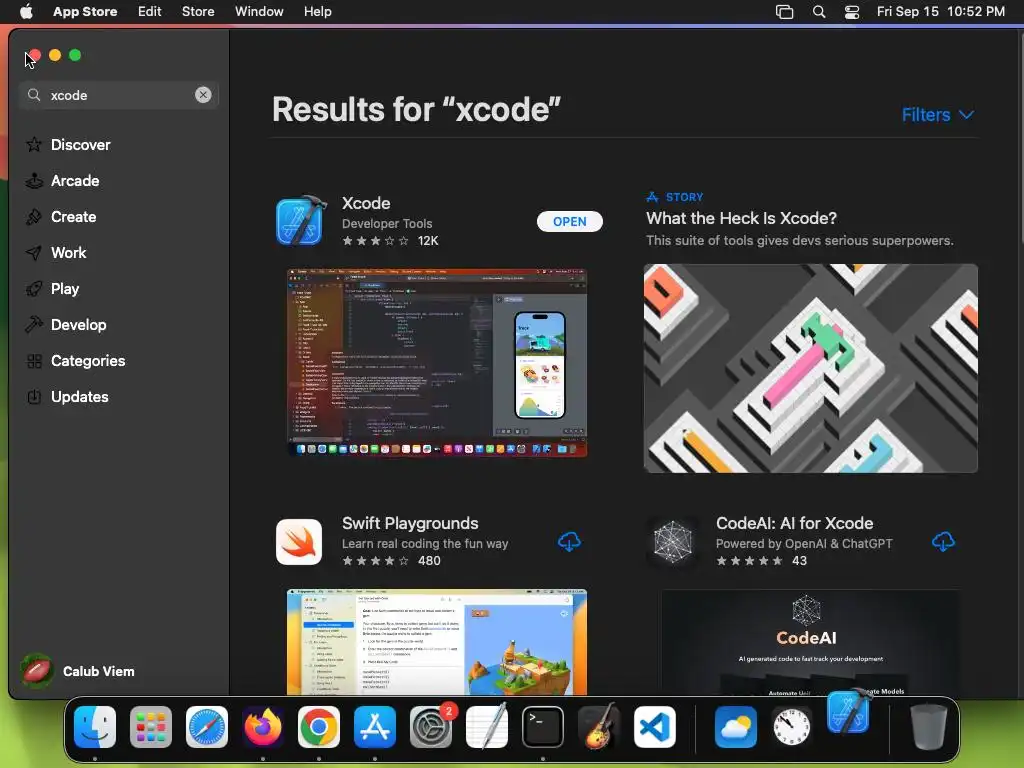View the CodeAI promotional image
1024x768 pixels.
[x=810, y=642]
